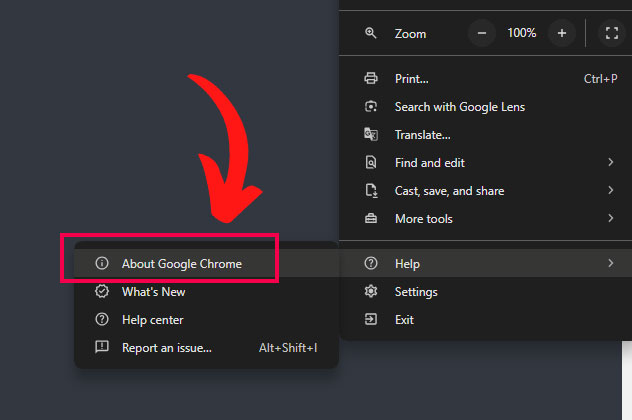632x420 pixels.
Task: Click the More tools toolbox icon
Action: pos(371,218)
